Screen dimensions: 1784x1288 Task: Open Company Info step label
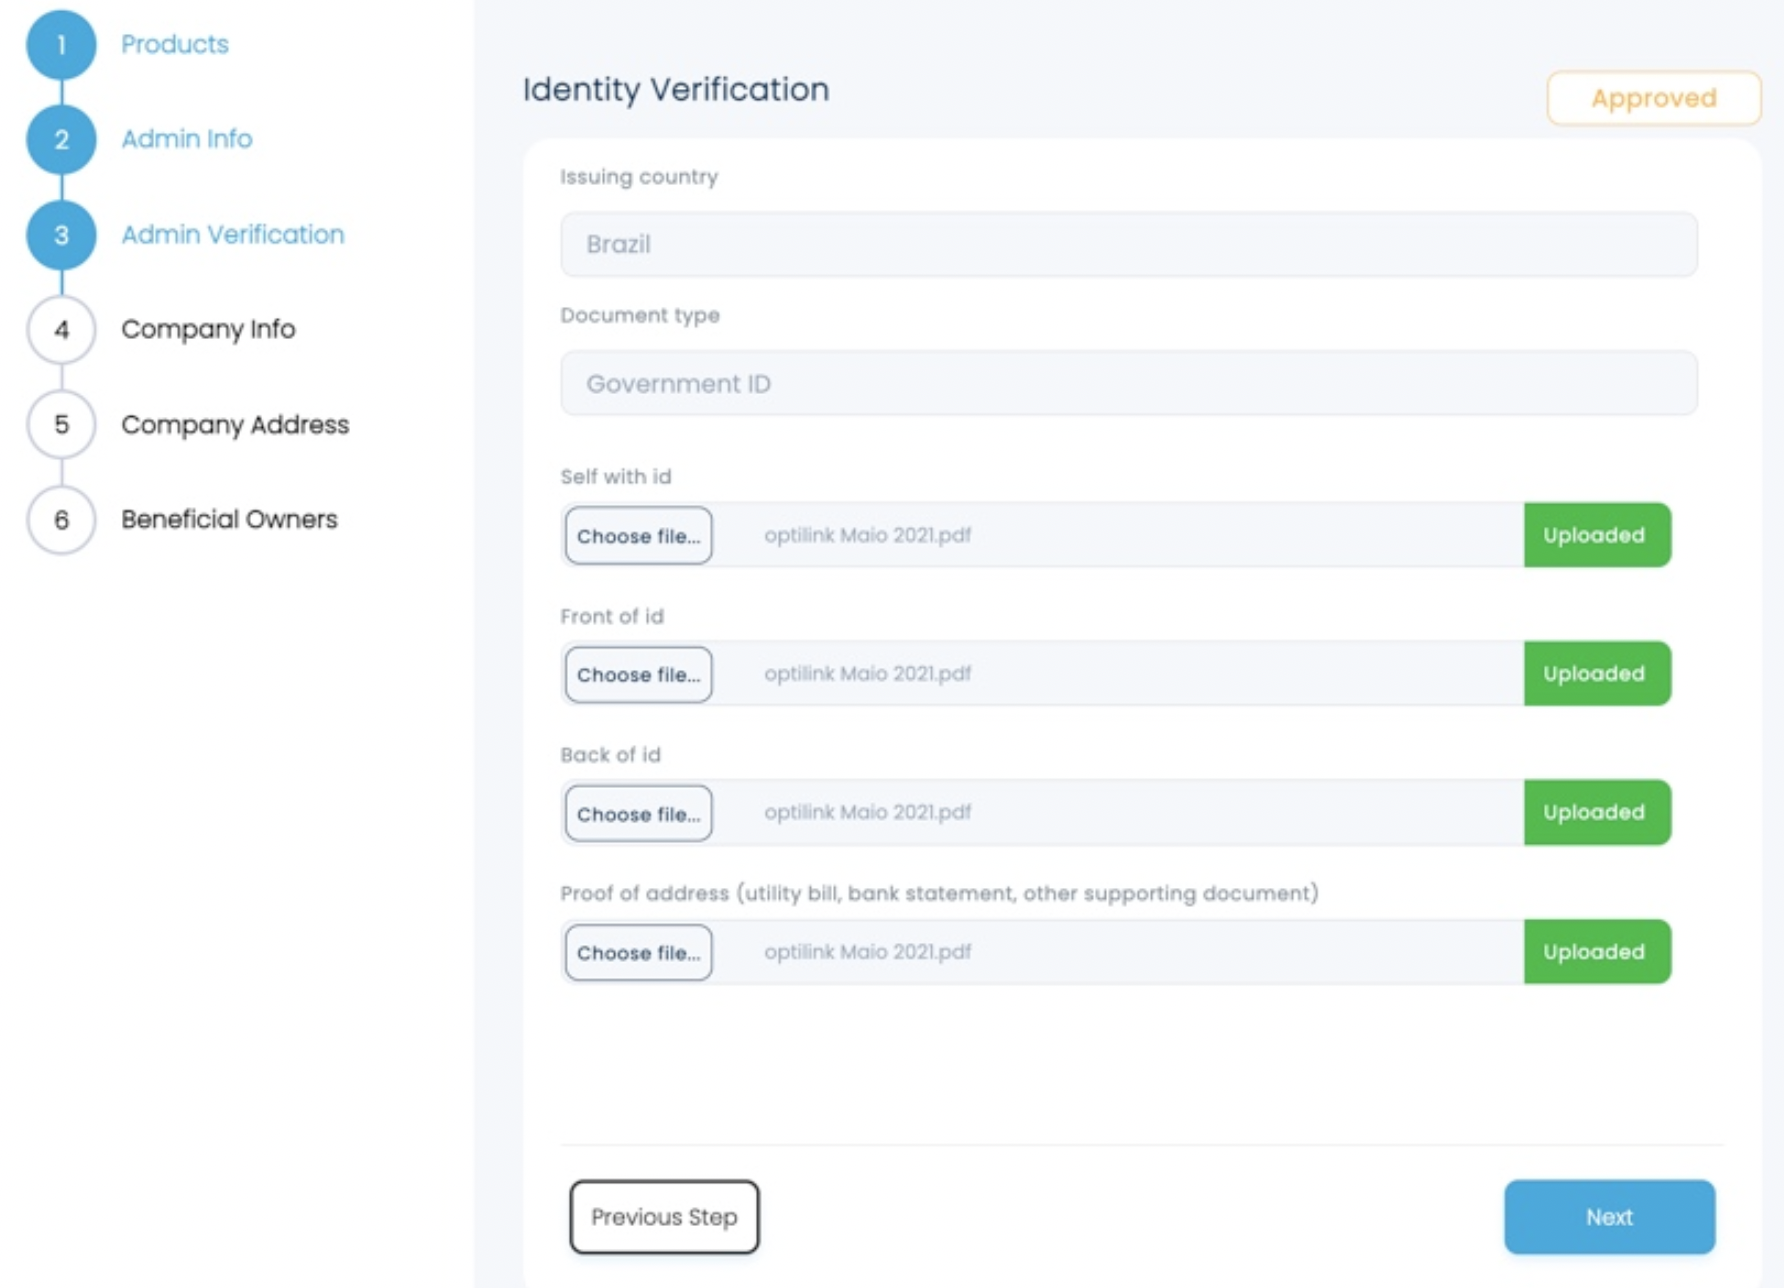208,330
